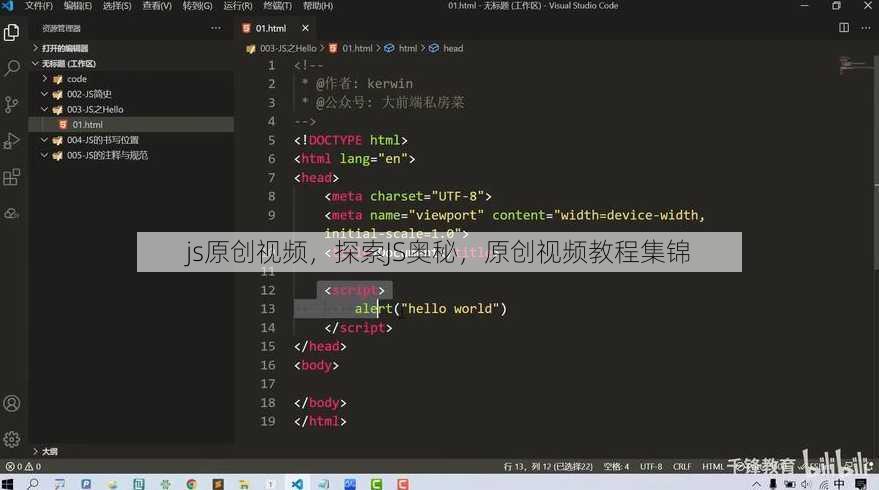Viewport: 879px width, 490px height.
Task: Open the Windows Start menu
Action: (x=7, y=484)
